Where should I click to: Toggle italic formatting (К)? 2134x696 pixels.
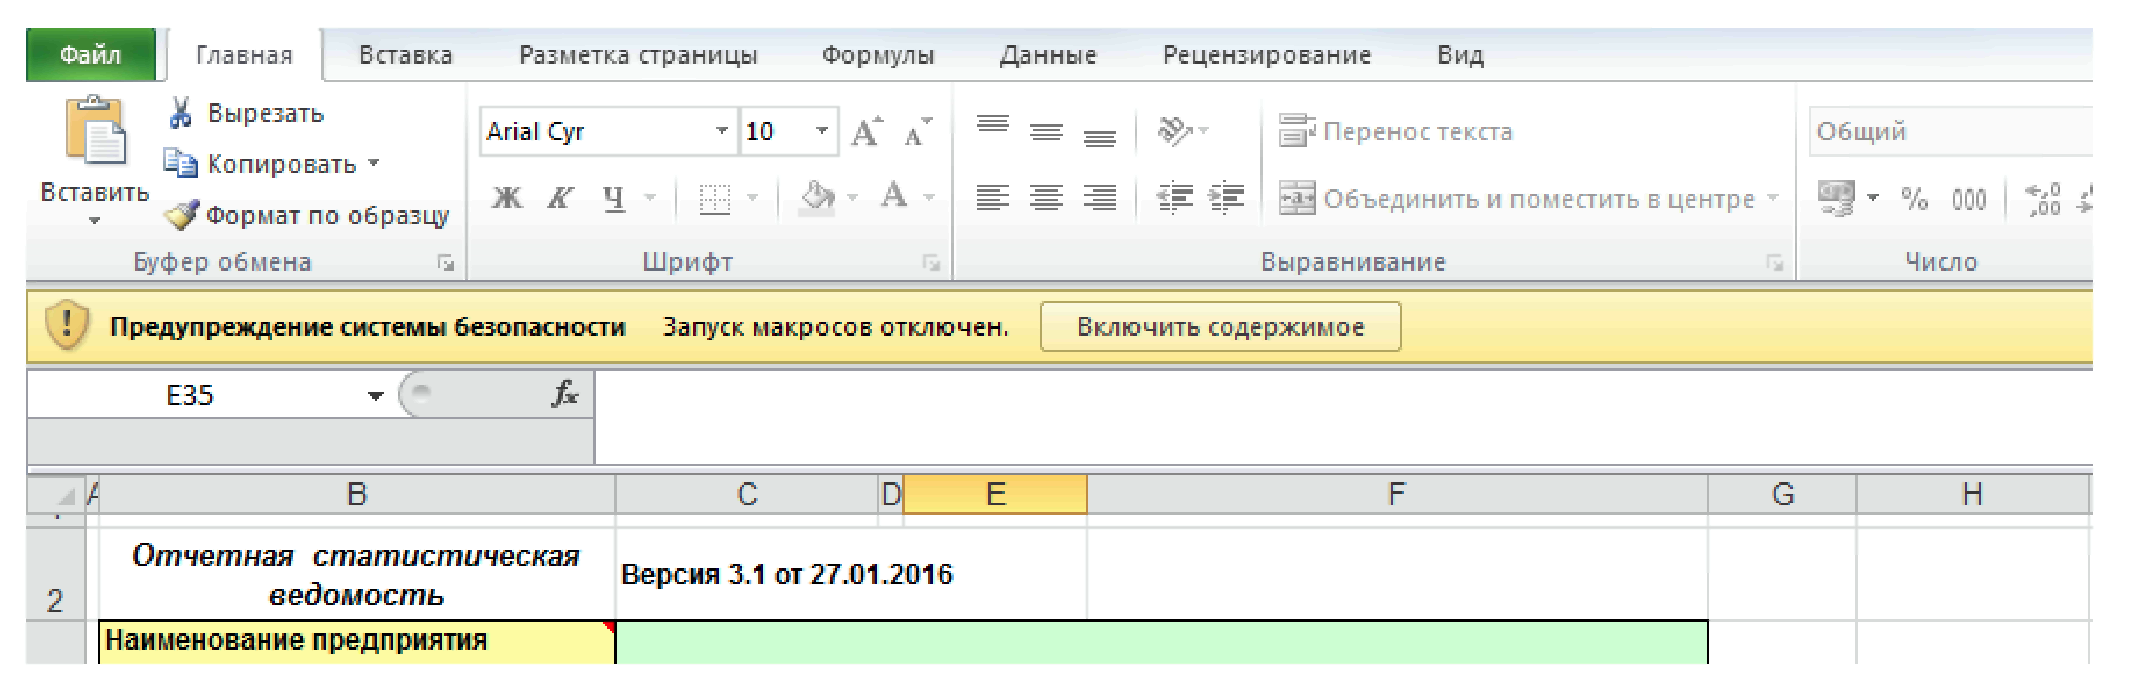click(560, 198)
